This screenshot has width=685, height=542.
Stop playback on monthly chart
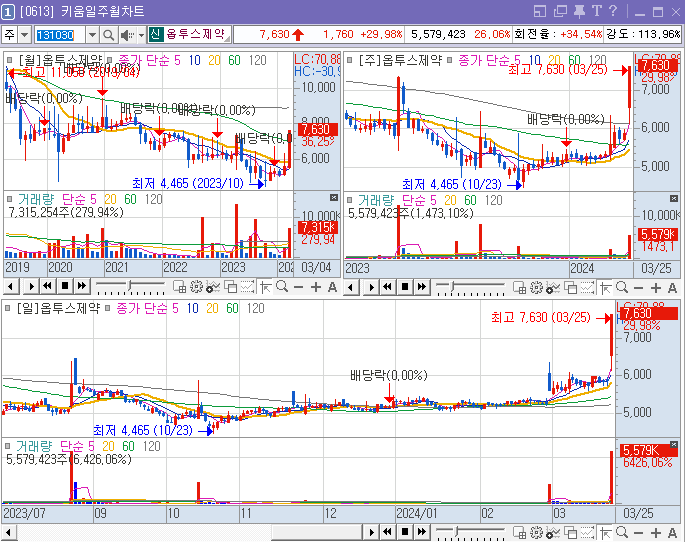click(65, 287)
